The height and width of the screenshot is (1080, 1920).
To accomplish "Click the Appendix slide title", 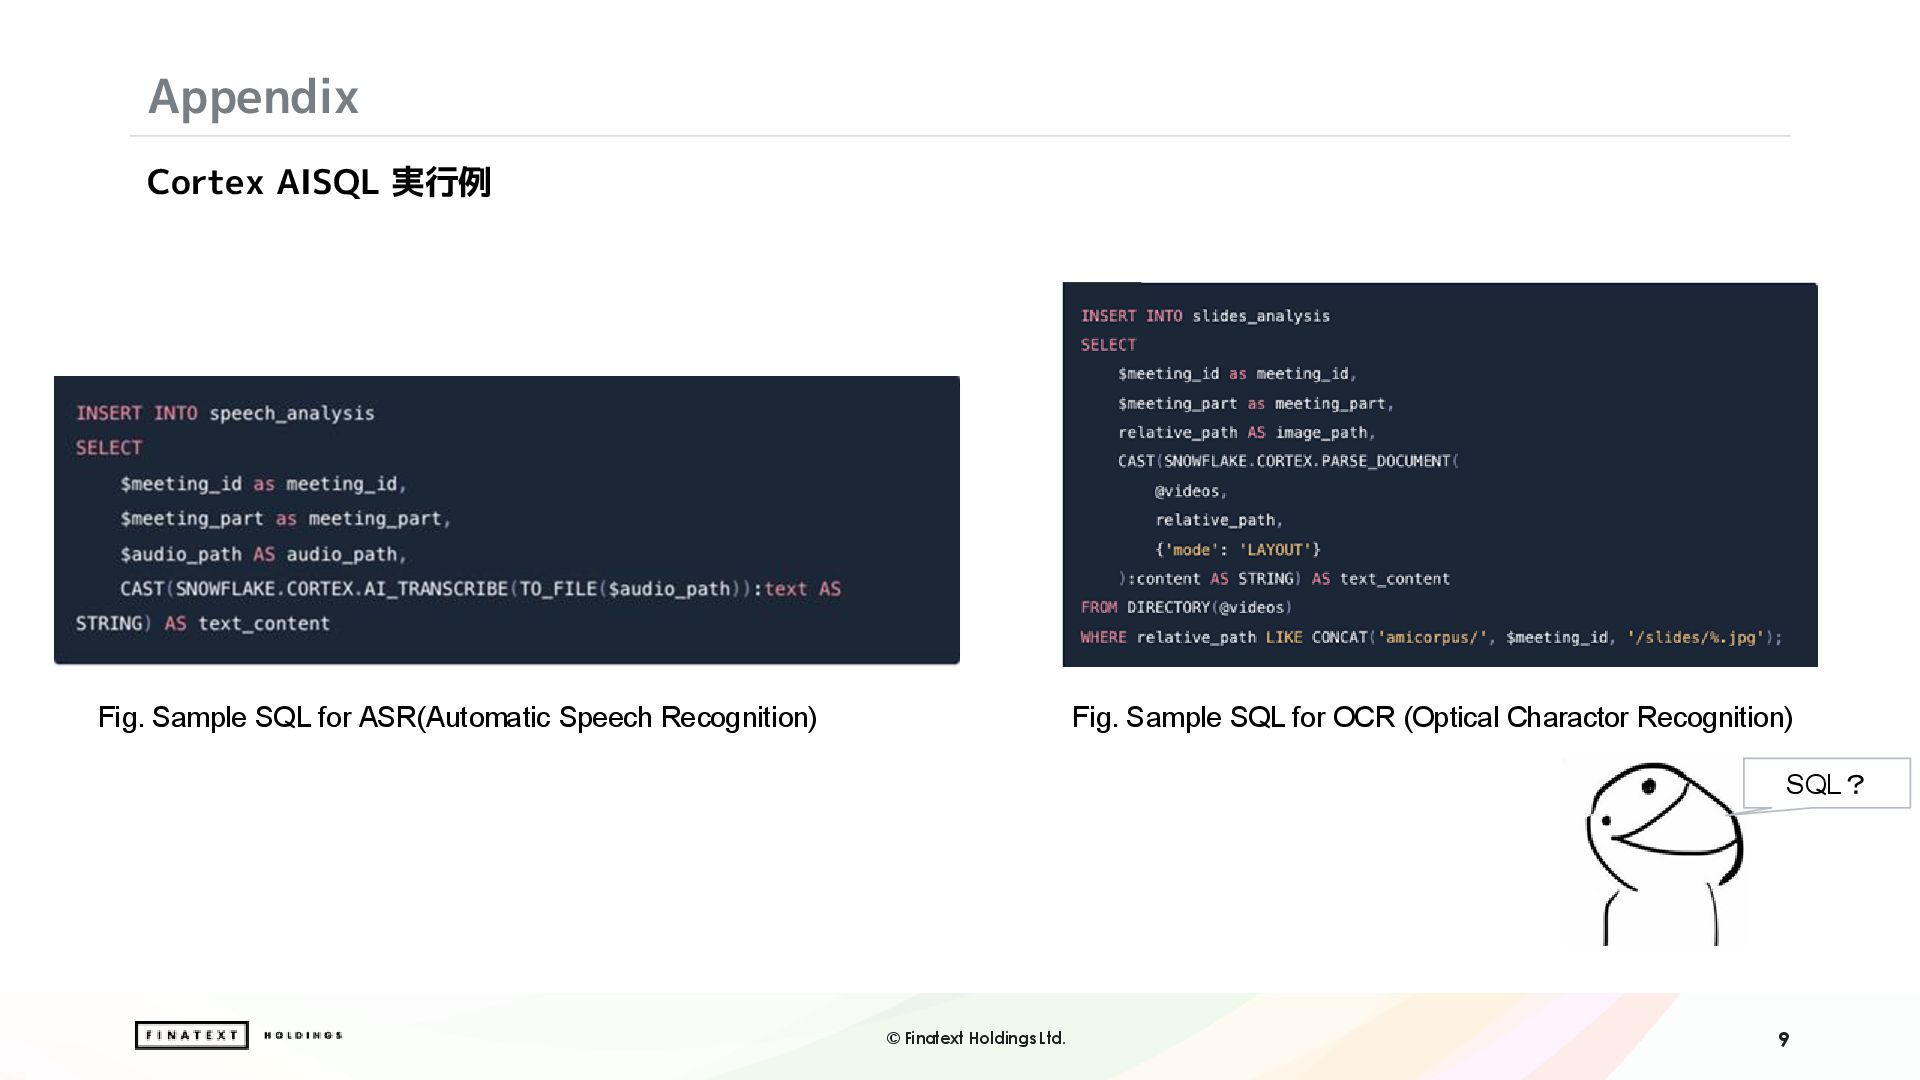I will coord(253,98).
